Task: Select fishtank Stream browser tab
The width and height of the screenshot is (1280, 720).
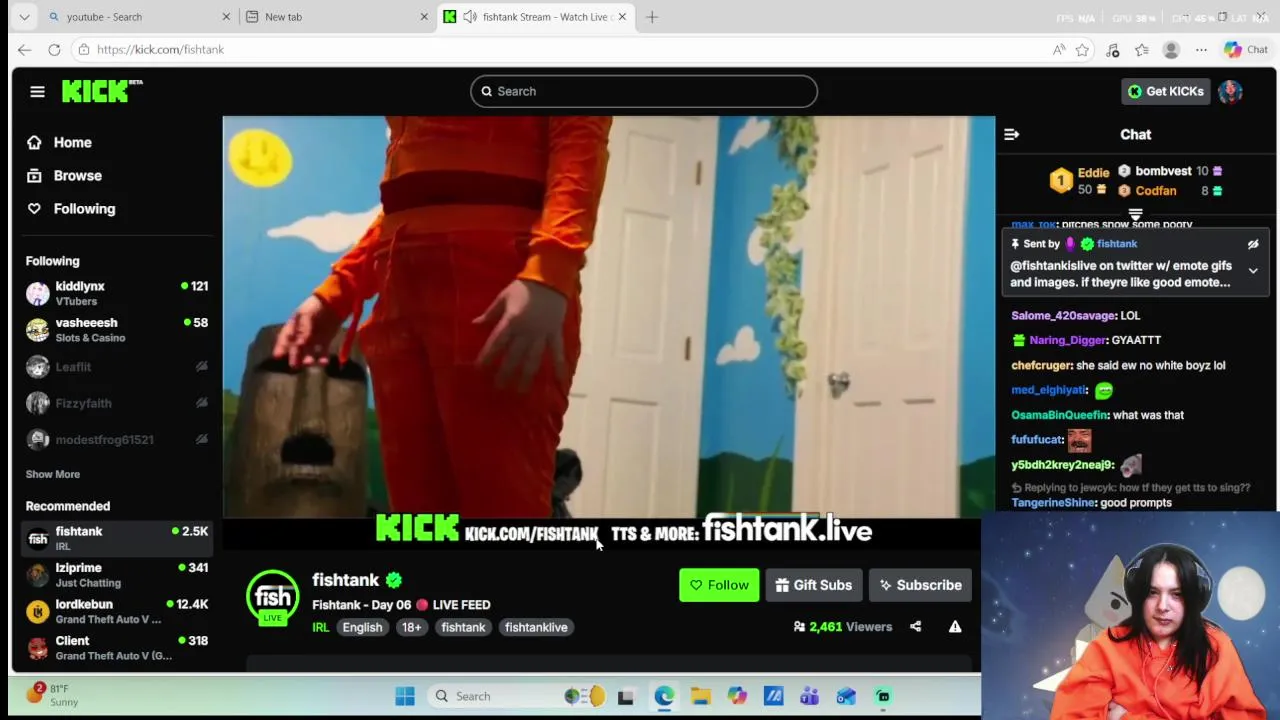Action: coord(535,17)
